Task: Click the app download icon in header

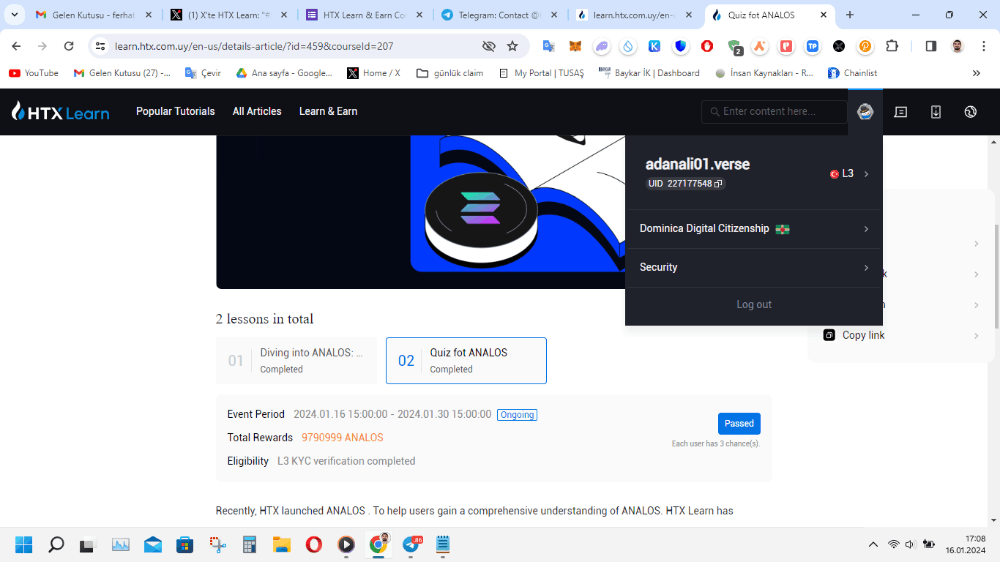Action: [x=936, y=112]
